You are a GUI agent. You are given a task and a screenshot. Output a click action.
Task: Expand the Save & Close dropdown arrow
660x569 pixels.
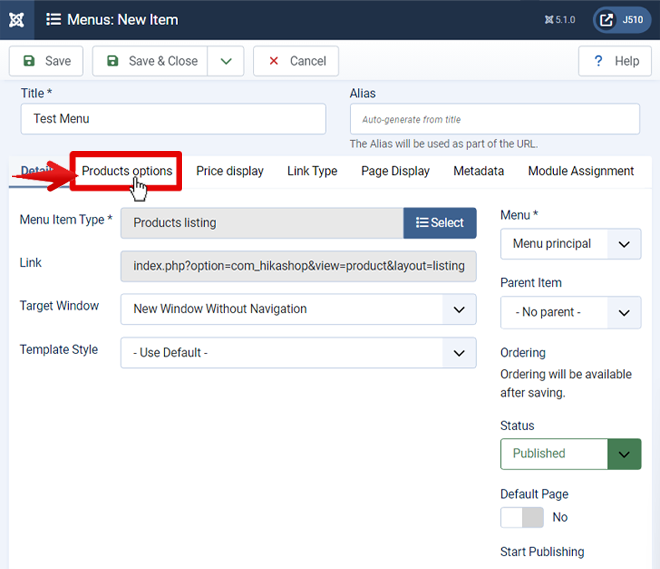226,61
